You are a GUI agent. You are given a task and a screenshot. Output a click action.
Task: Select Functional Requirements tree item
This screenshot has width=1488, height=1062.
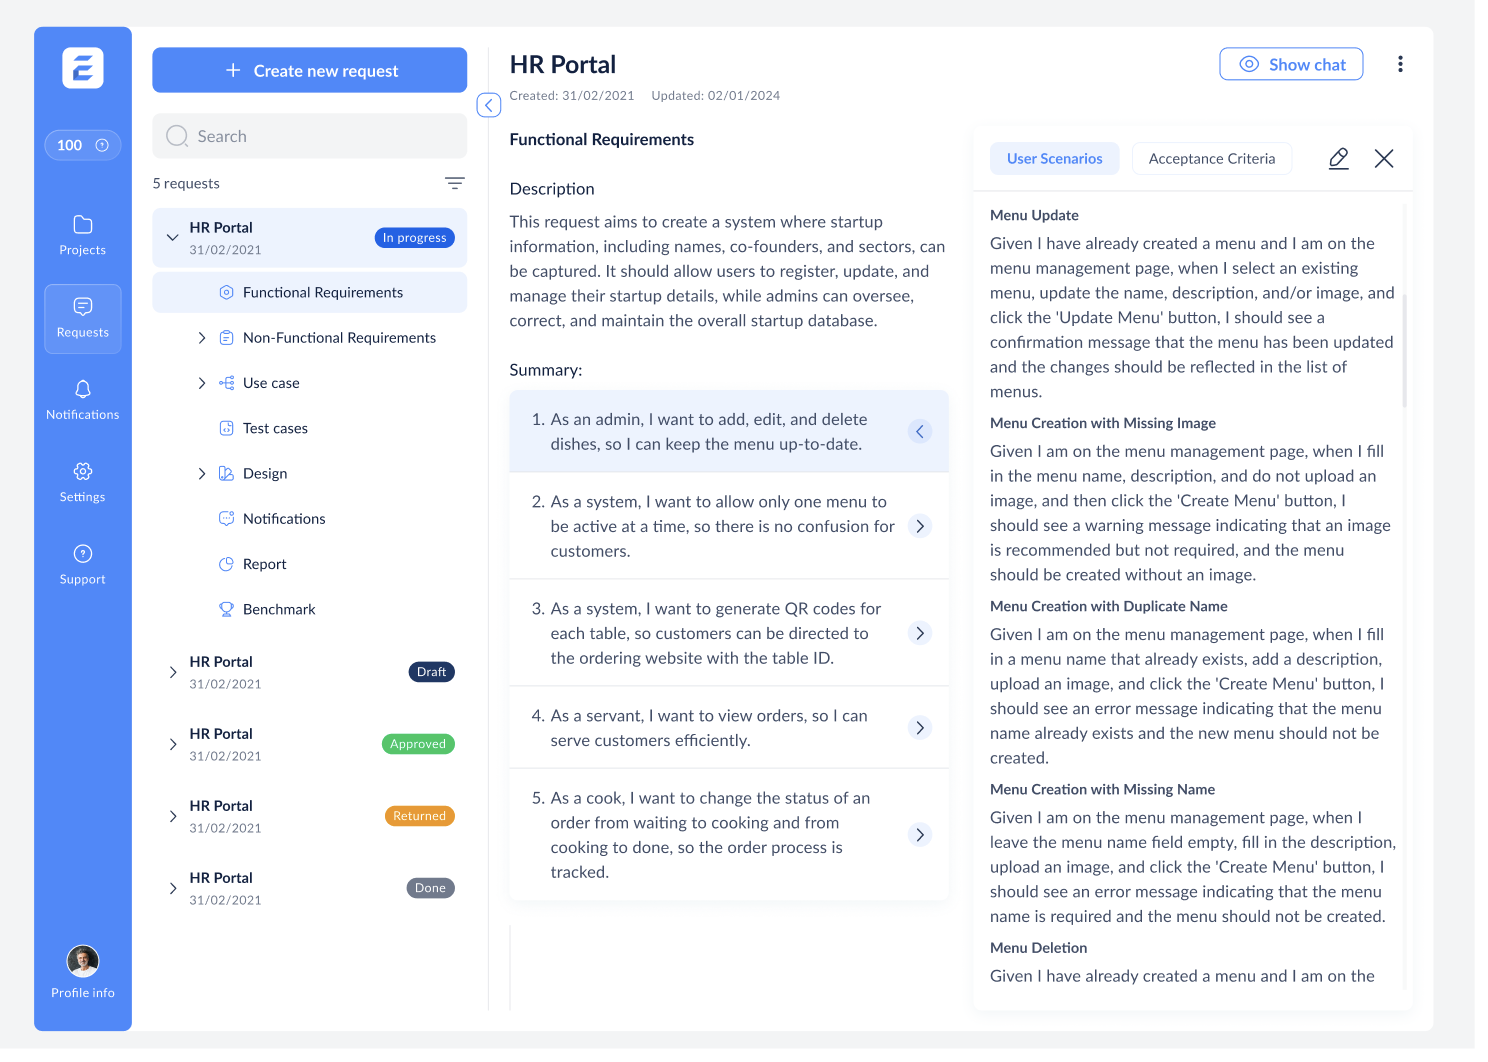[310, 293]
